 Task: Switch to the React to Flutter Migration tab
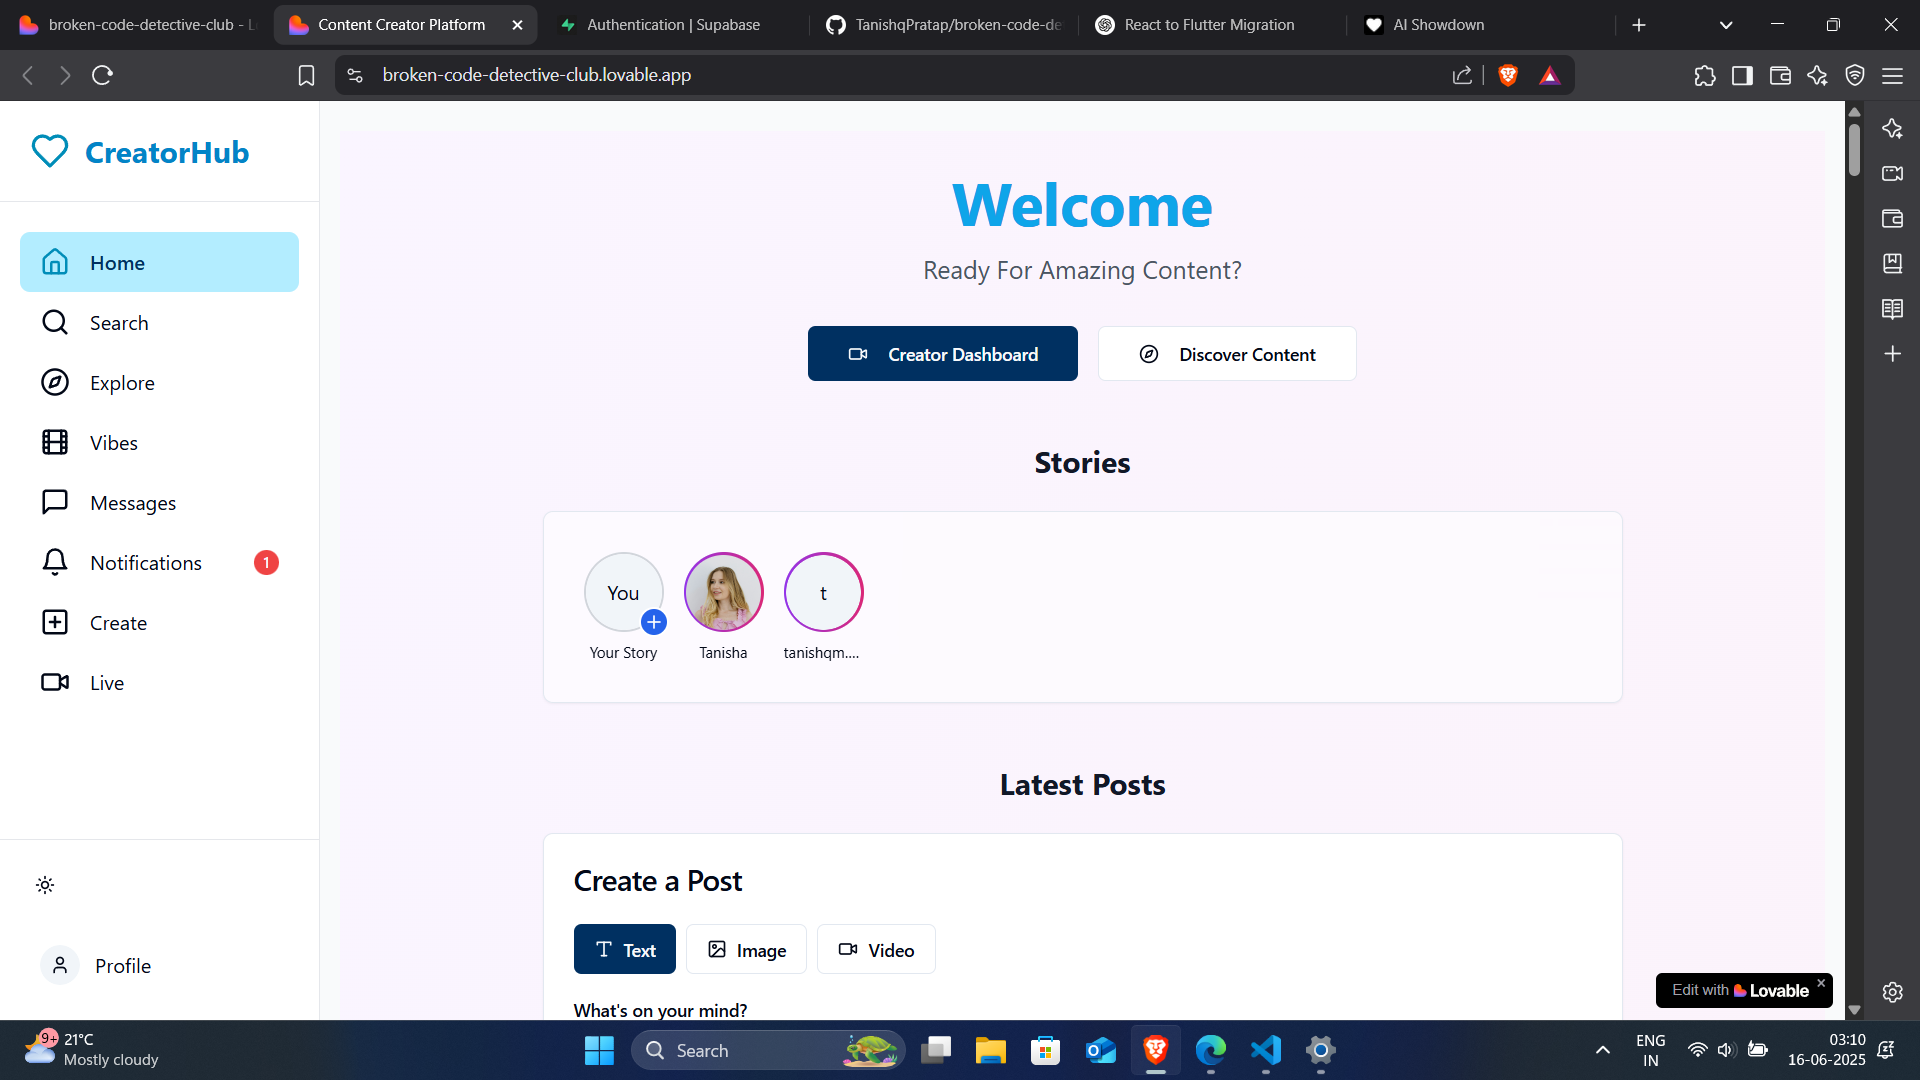[1208, 24]
